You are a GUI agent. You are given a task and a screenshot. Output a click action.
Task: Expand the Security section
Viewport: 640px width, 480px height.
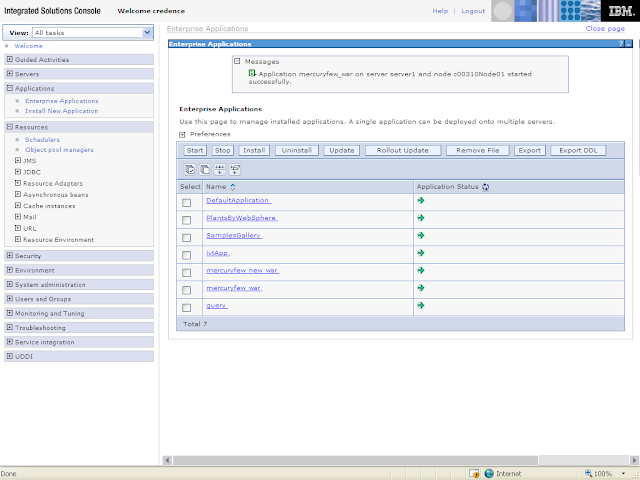10,256
